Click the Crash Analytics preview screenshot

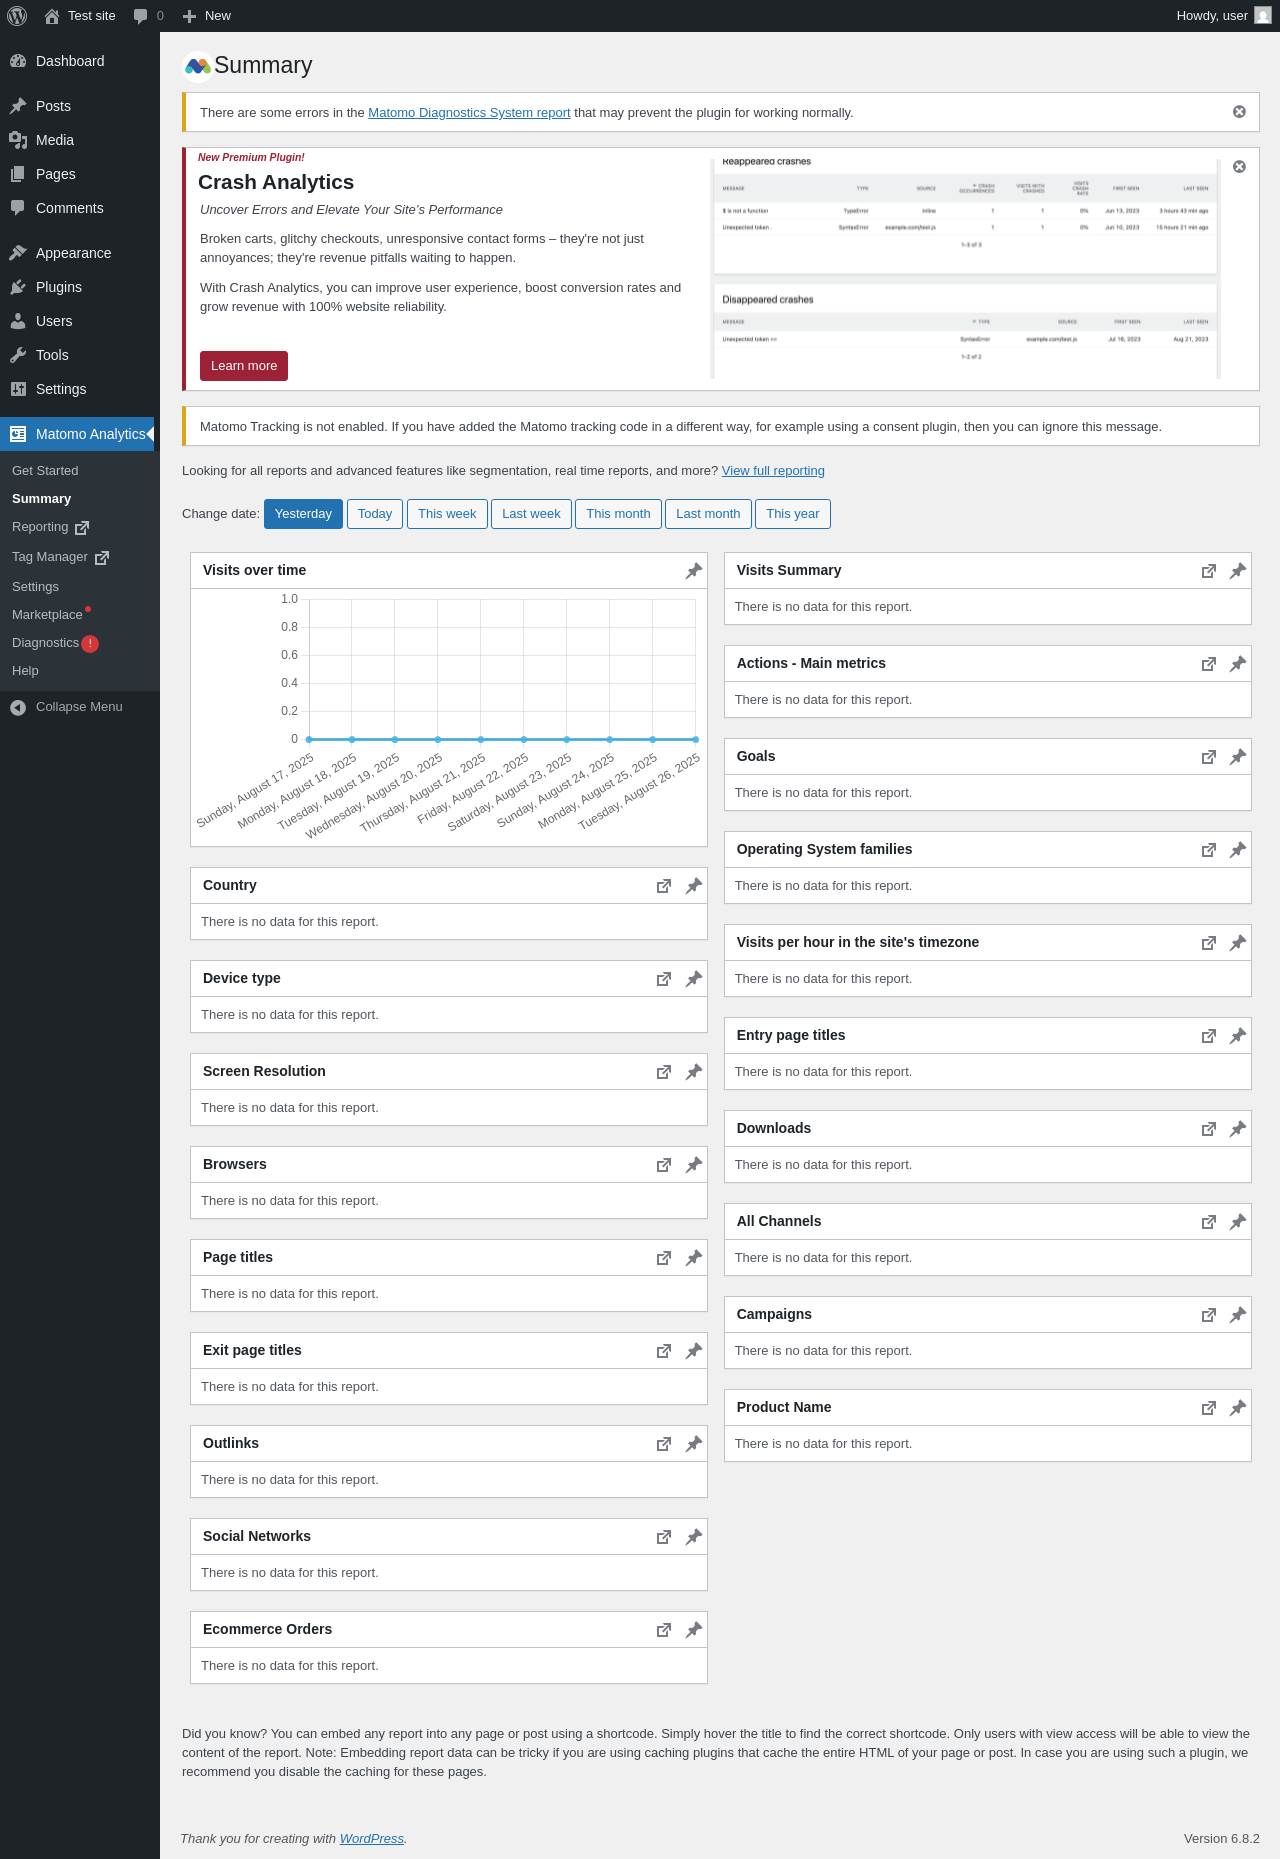965,268
